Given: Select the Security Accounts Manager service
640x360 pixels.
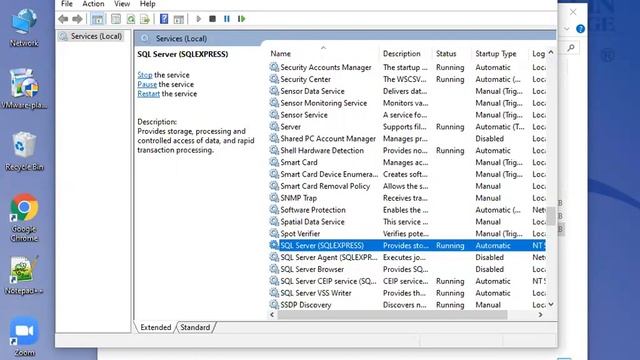Looking at the screenshot, I should point(407,67).
